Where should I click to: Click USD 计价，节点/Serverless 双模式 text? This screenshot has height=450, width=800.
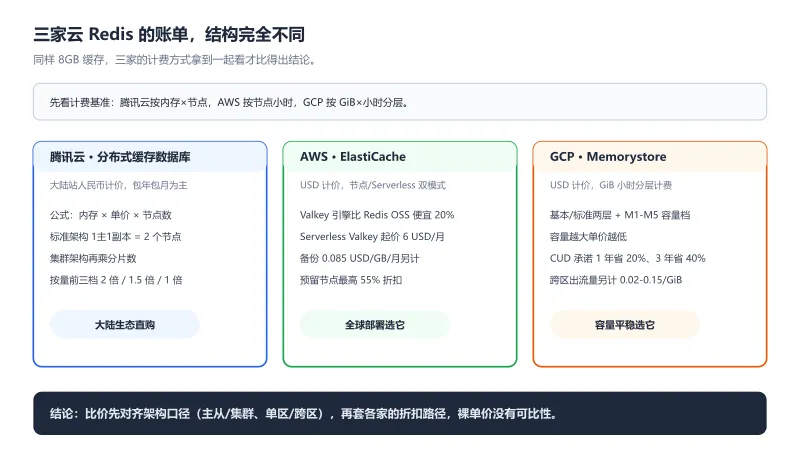click(373, 185)
